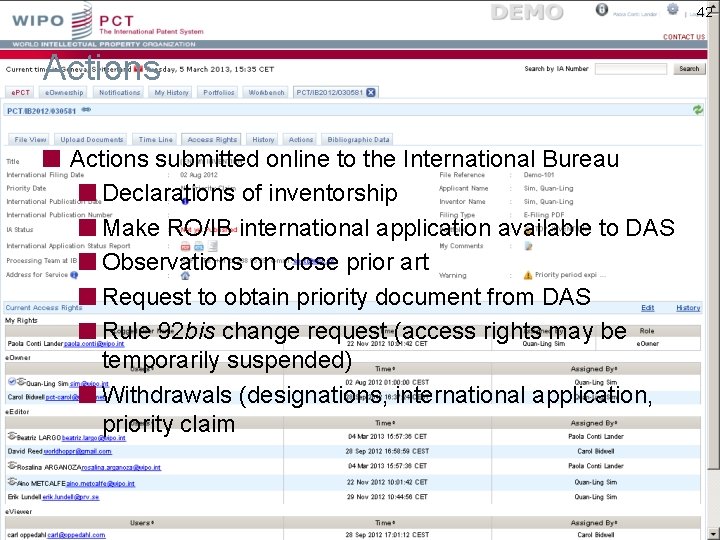Click the home address icon
720x540 pixels.
pos(185,276)
